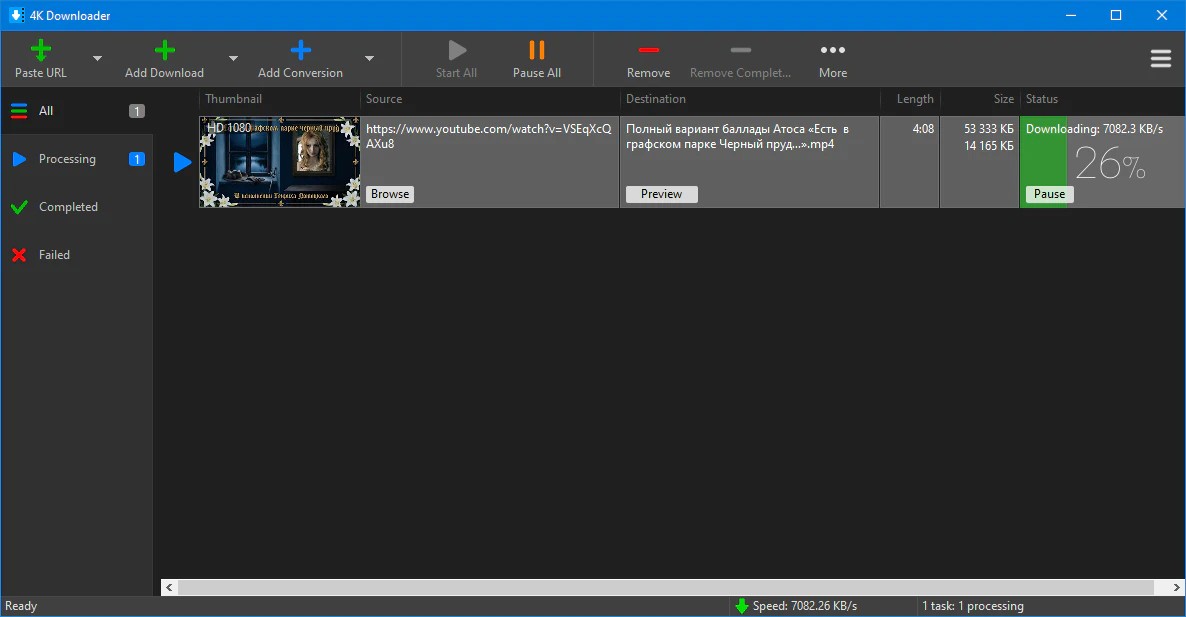This screenshot has width=1186, height=617.
Task: Show the Completed downloads list
Action: [68, 207]
